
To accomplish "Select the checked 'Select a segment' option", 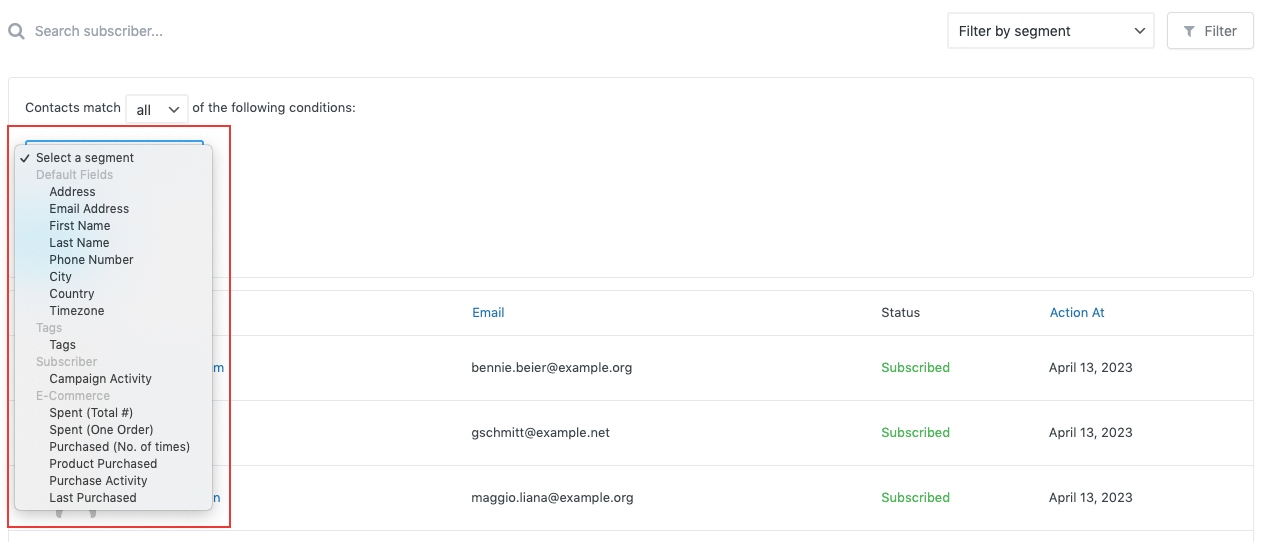I will tap(85, 158).
